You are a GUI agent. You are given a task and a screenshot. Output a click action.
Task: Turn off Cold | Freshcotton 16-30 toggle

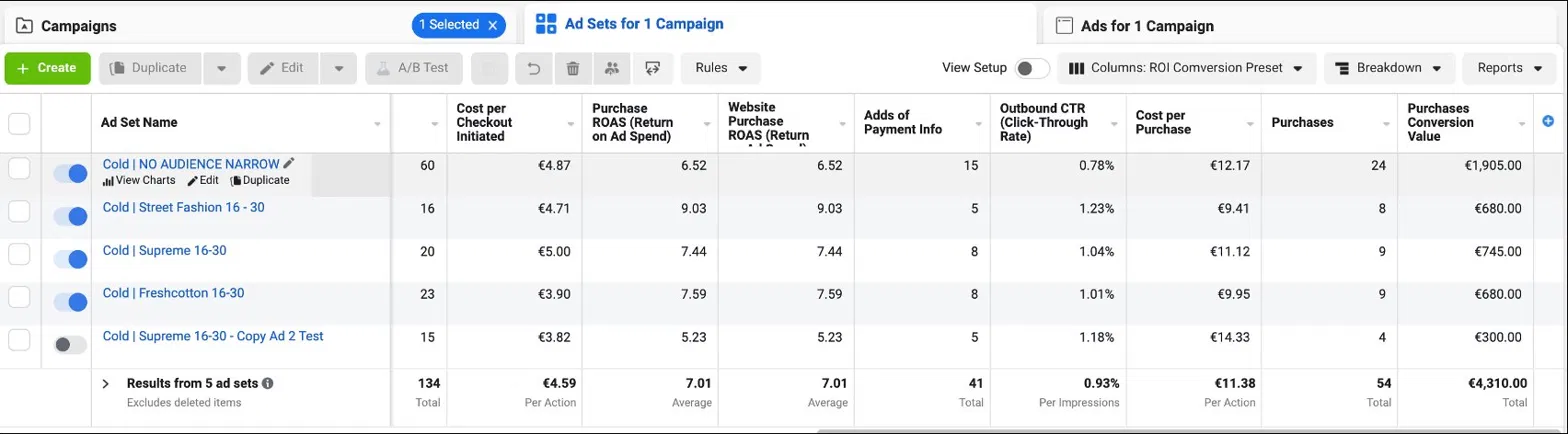click(x=70, y=302)
